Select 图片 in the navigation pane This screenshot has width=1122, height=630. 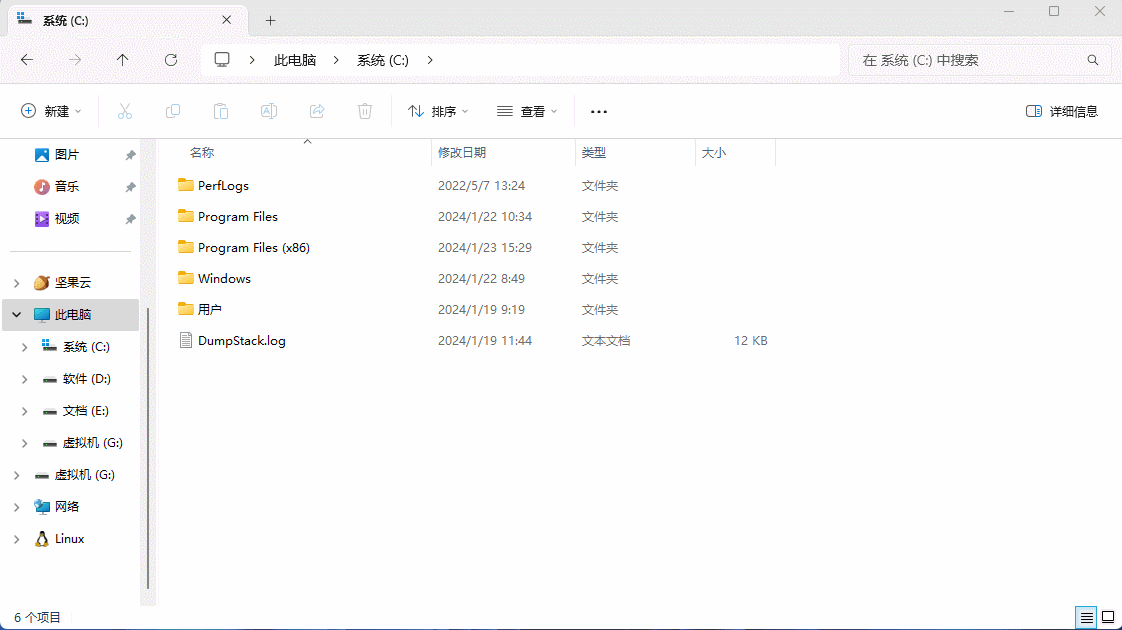[67, 155]
